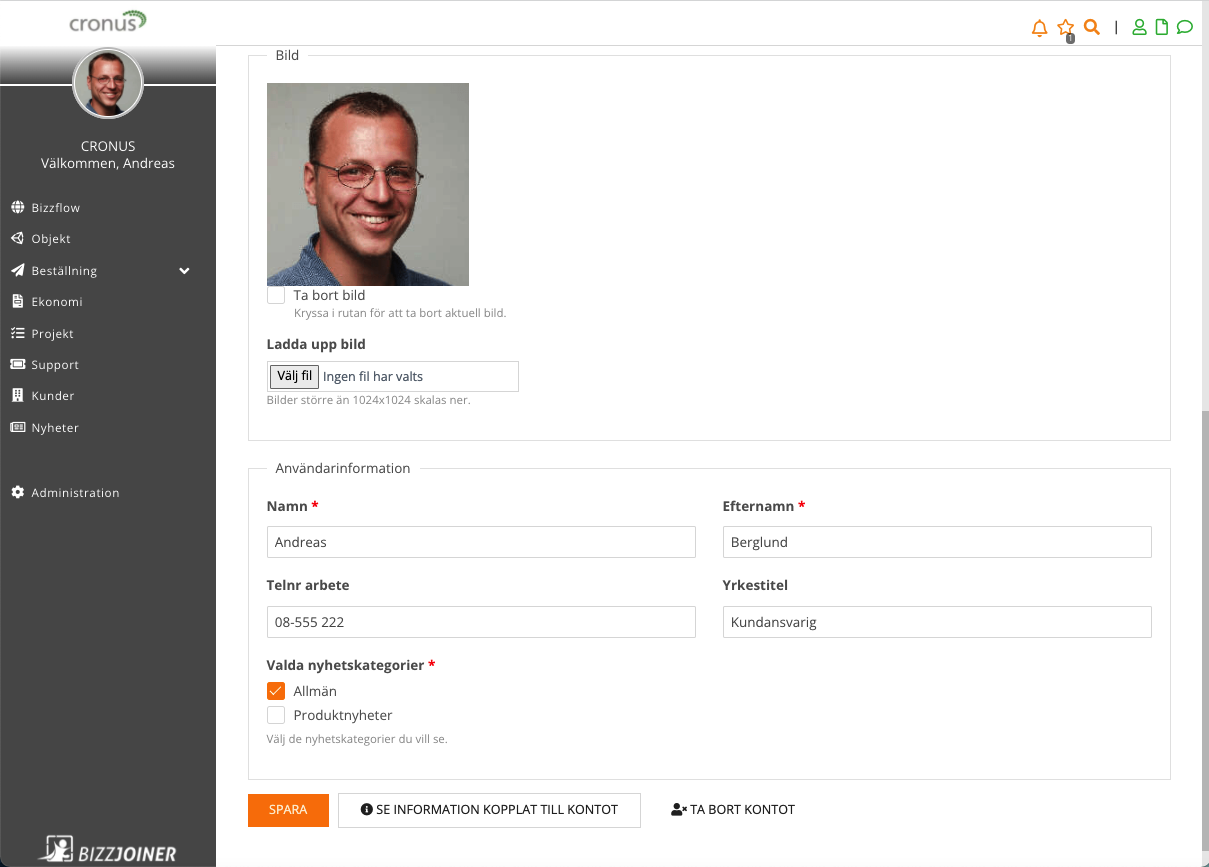Navigate to Kunder in the sidebar
Screen dimensions: 1209x867
pos(52,395)
